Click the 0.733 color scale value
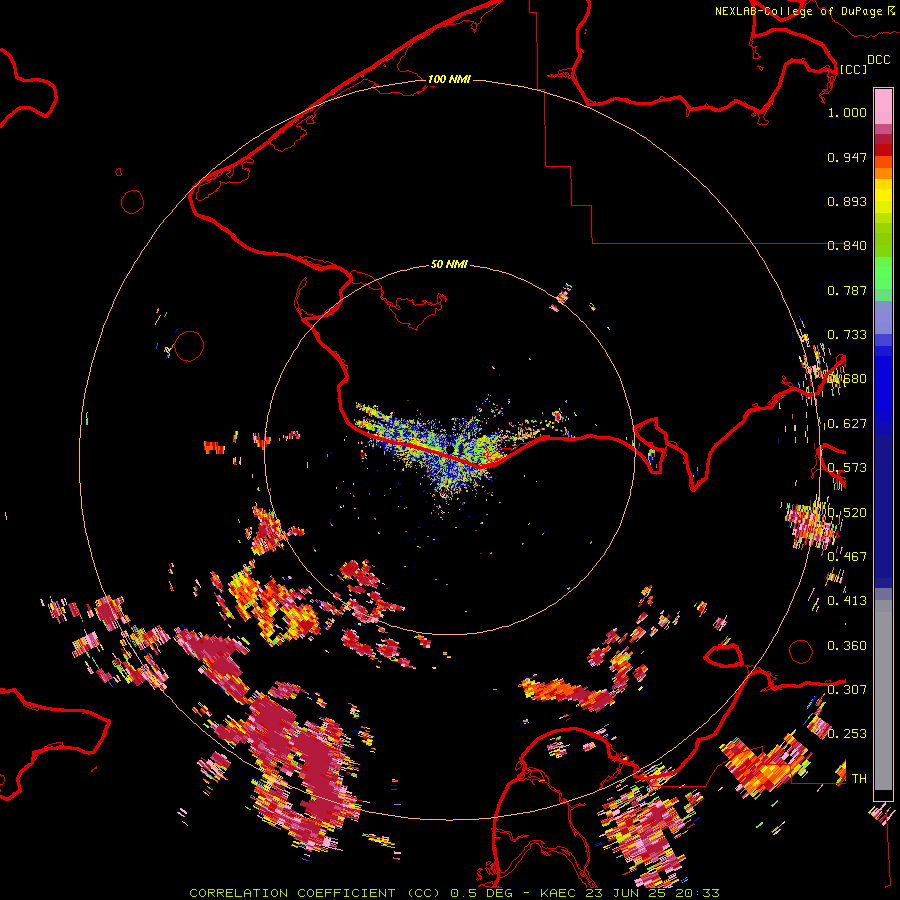The width and height of the screenshot is (900, 900). [847, 335]
